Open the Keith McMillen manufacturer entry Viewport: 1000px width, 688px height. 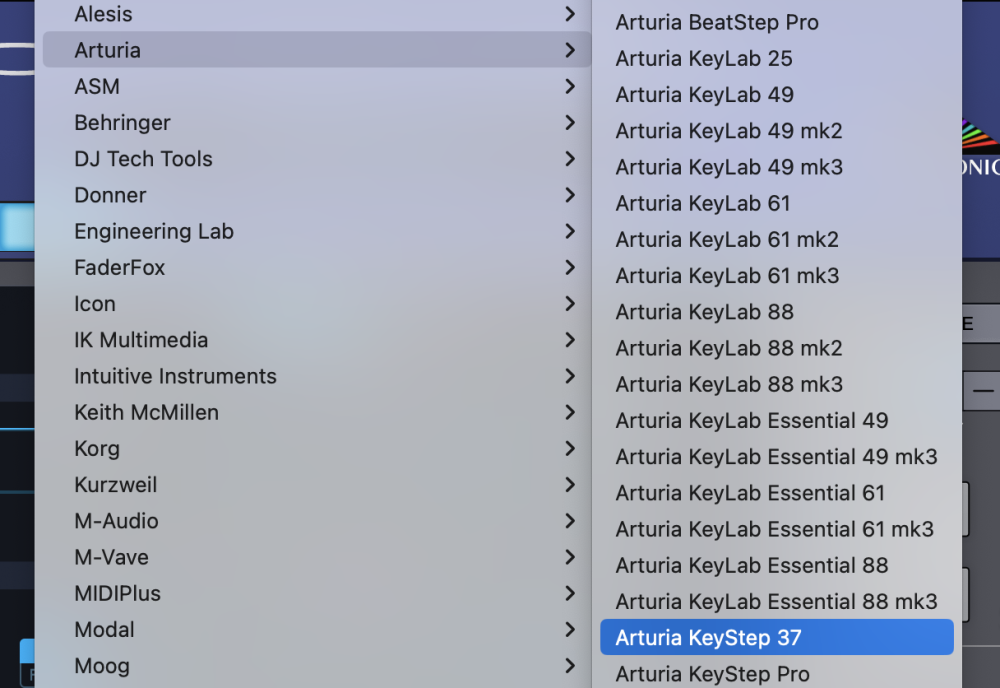[146, 412]
